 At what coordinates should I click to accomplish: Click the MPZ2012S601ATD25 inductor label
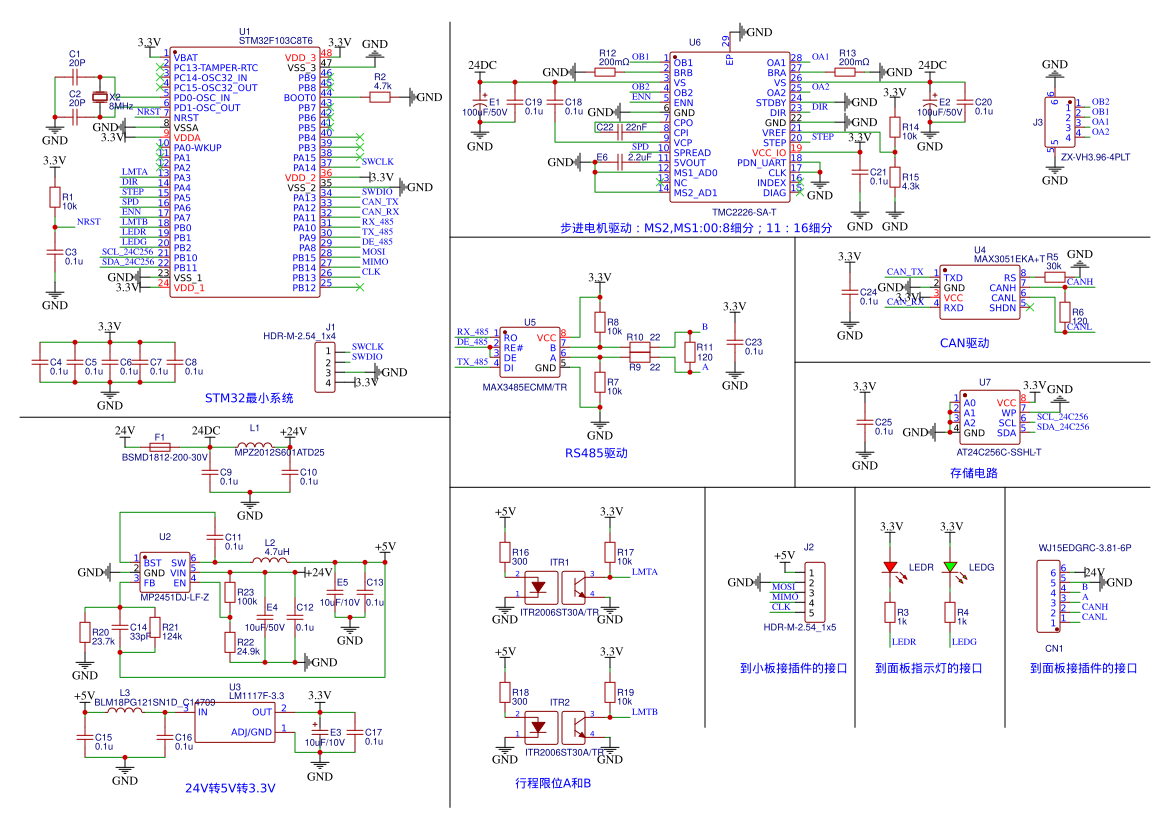[x=279, y=452]
